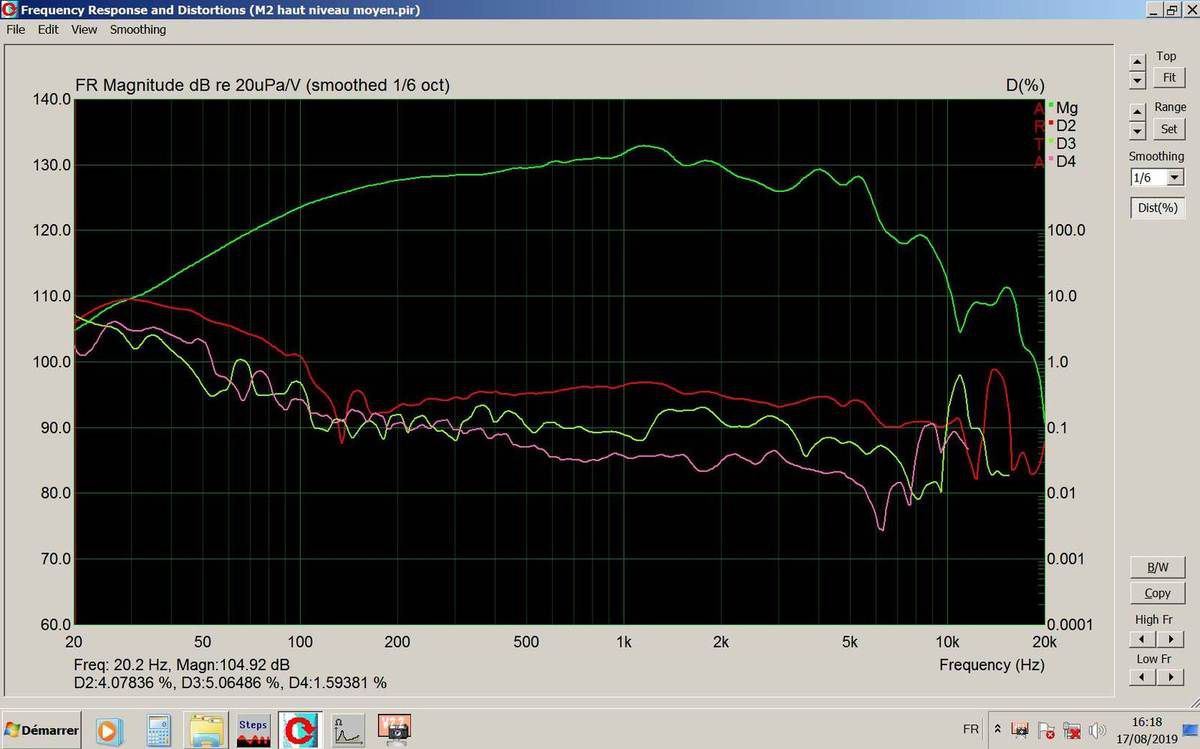Click the green Mg legend marker

coord(1050,107)
